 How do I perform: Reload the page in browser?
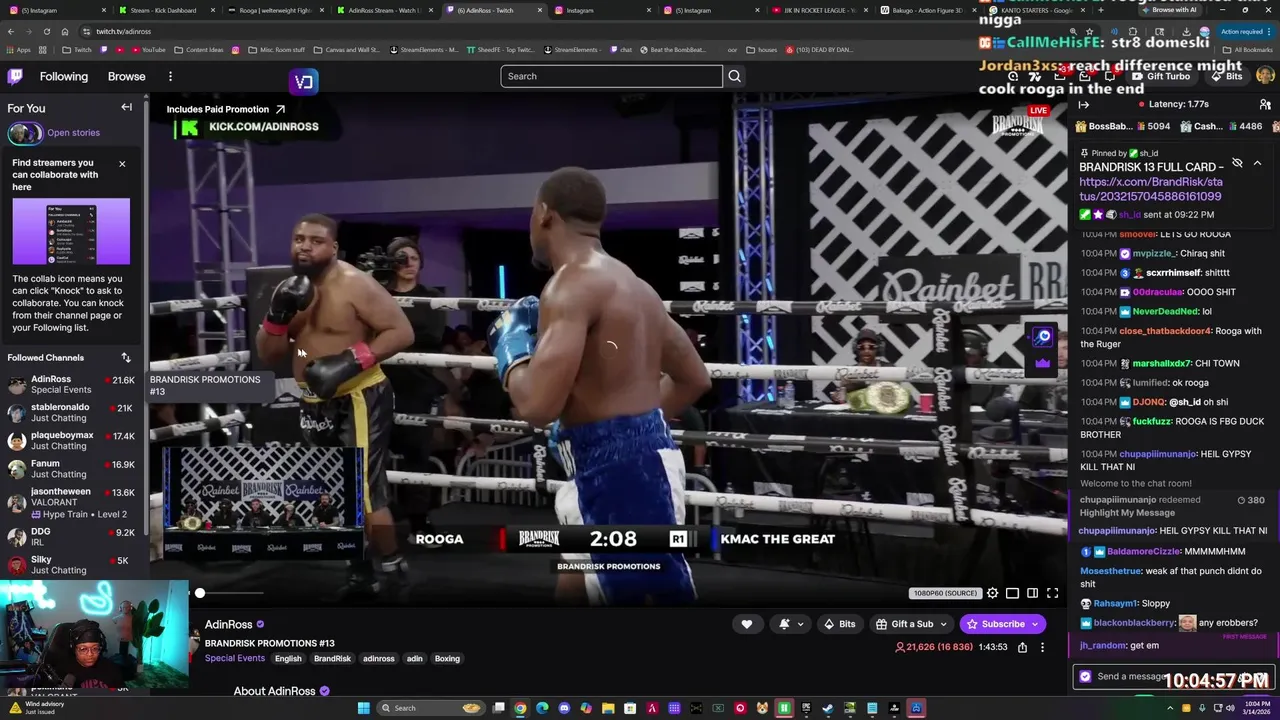coord(46,31)
